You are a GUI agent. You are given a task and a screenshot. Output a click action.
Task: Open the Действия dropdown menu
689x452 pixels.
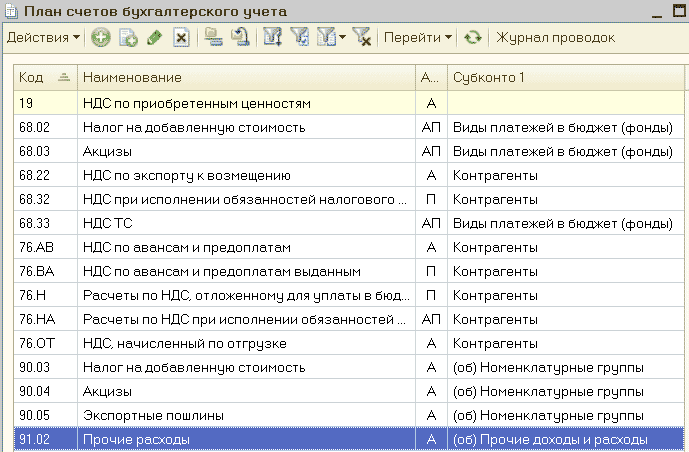click(x=43, y=38)
